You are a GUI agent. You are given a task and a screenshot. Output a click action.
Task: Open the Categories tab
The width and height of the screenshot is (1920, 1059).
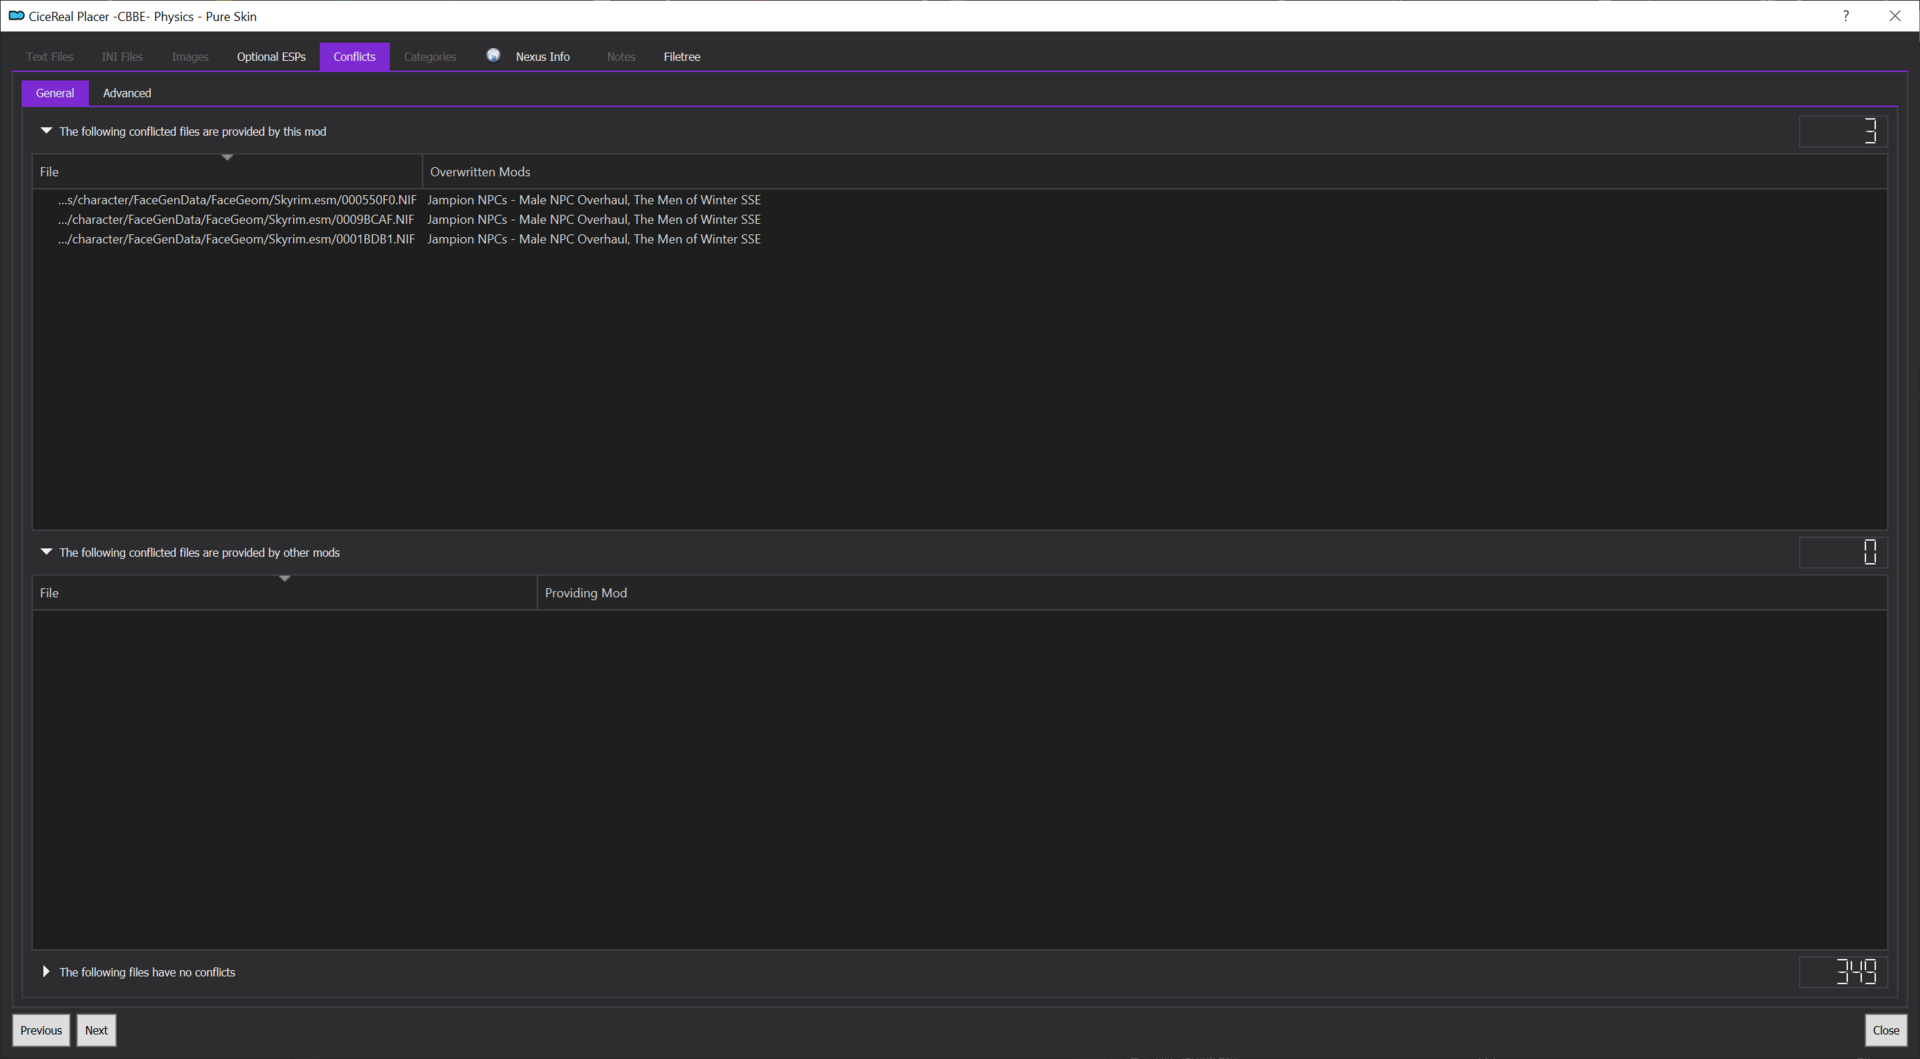pyautogui.click(x=430, y=57)
